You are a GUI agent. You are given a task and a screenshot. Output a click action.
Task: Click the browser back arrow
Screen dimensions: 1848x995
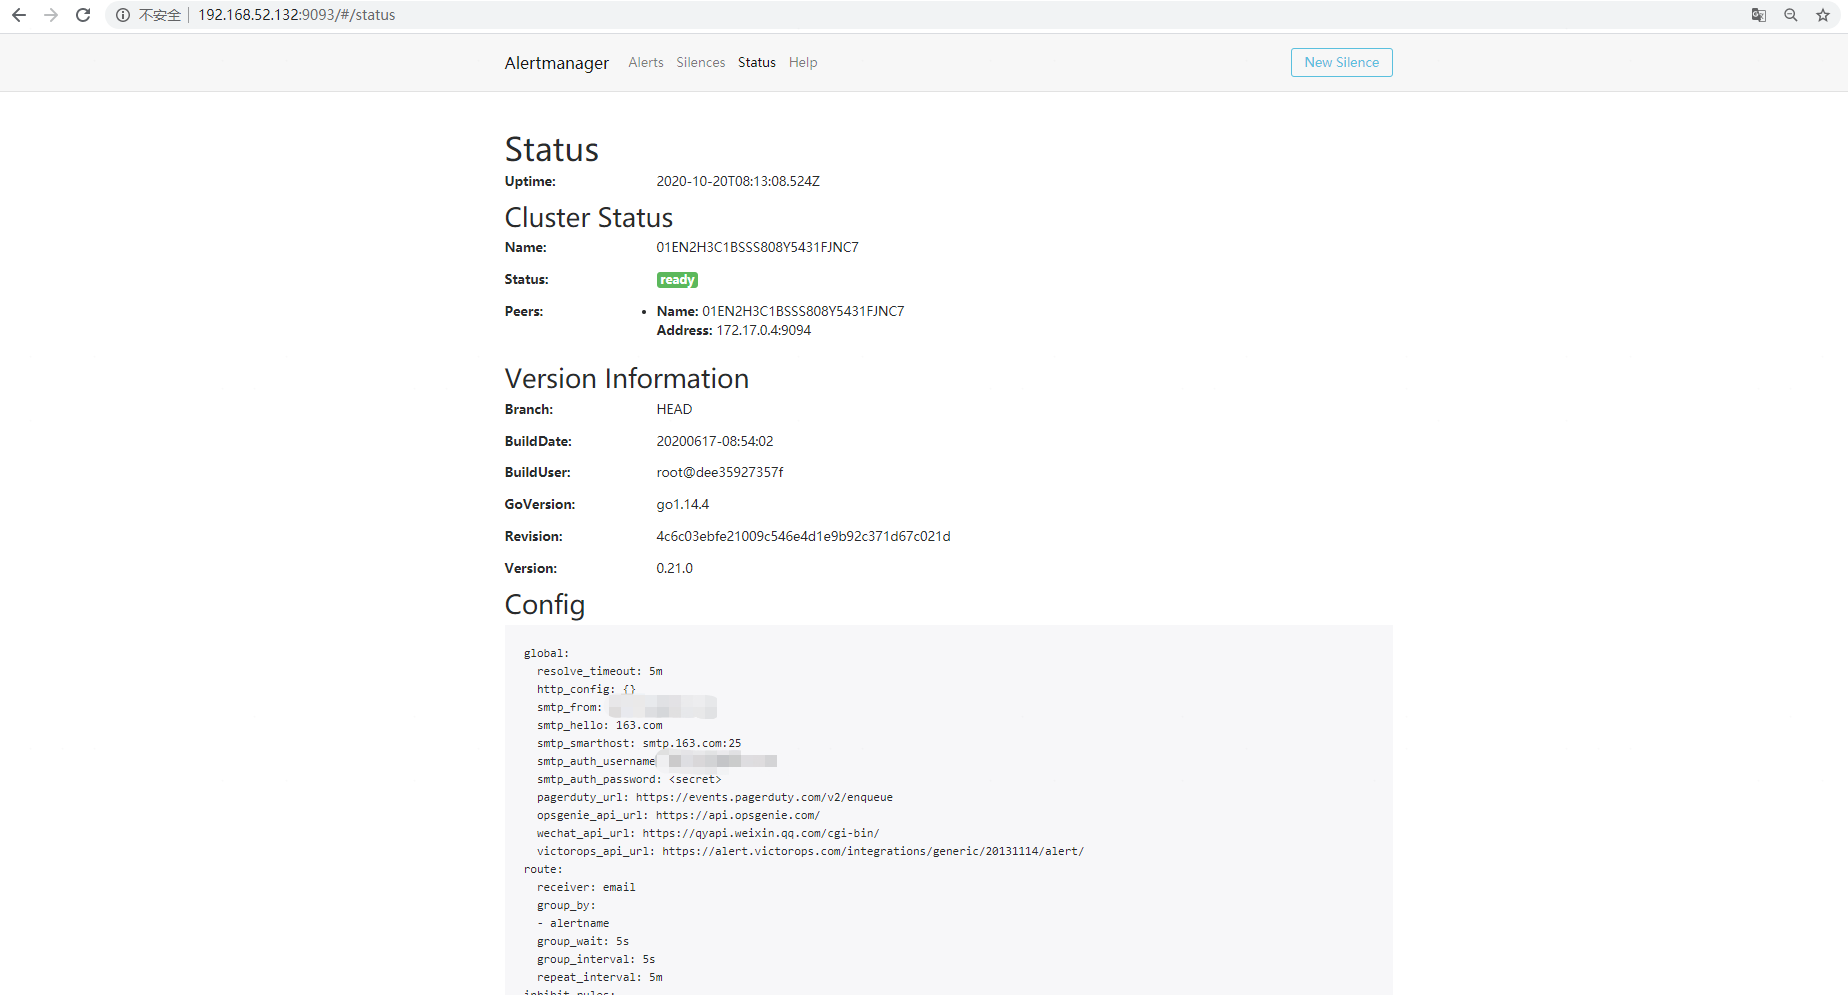click(x=19, y=15)
